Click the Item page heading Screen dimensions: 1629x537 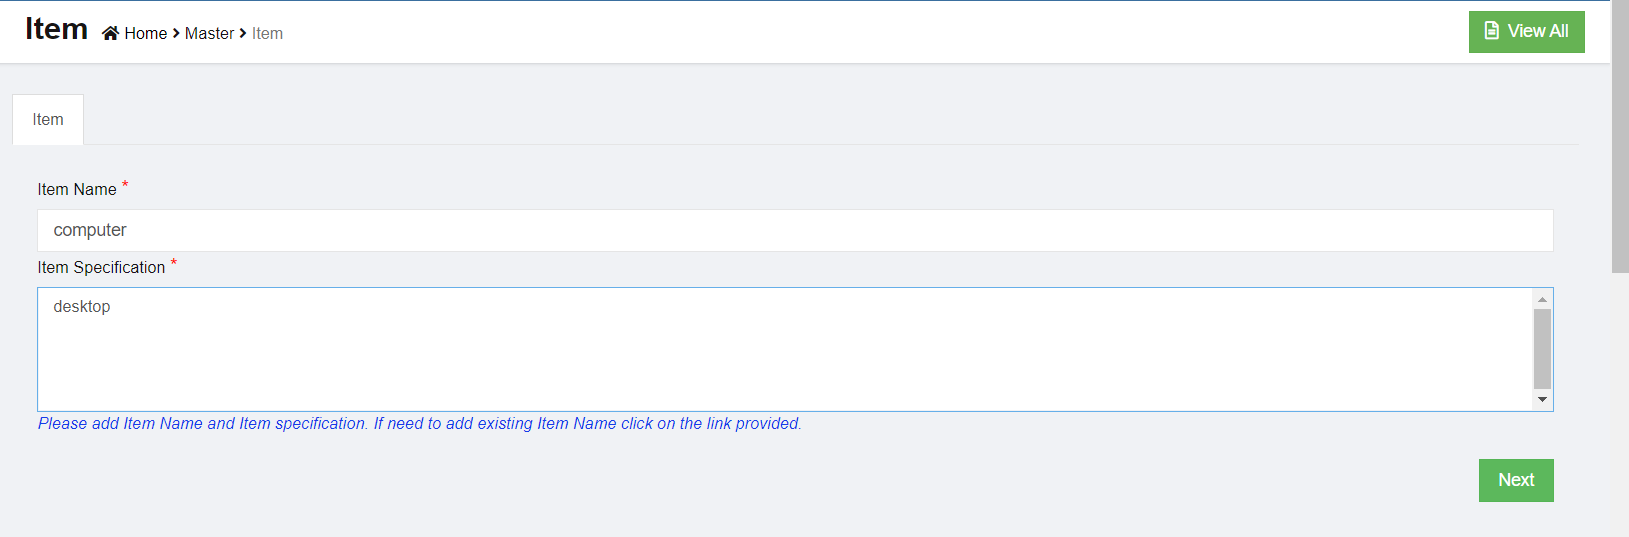[x=57, y=29]
